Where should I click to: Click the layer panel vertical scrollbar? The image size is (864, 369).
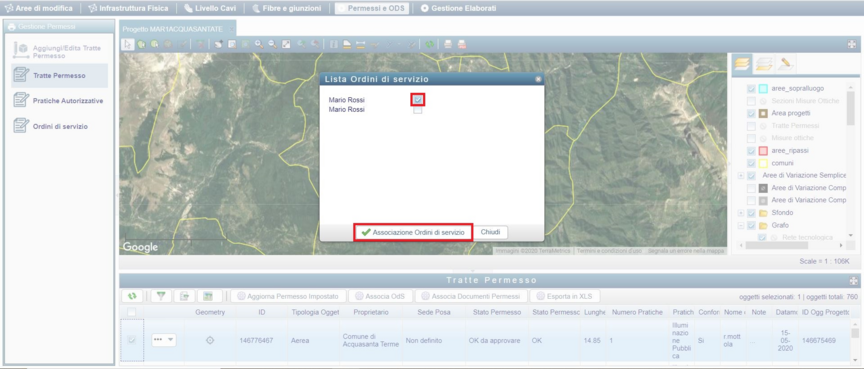pyautogui.click(x=850, y=160)
